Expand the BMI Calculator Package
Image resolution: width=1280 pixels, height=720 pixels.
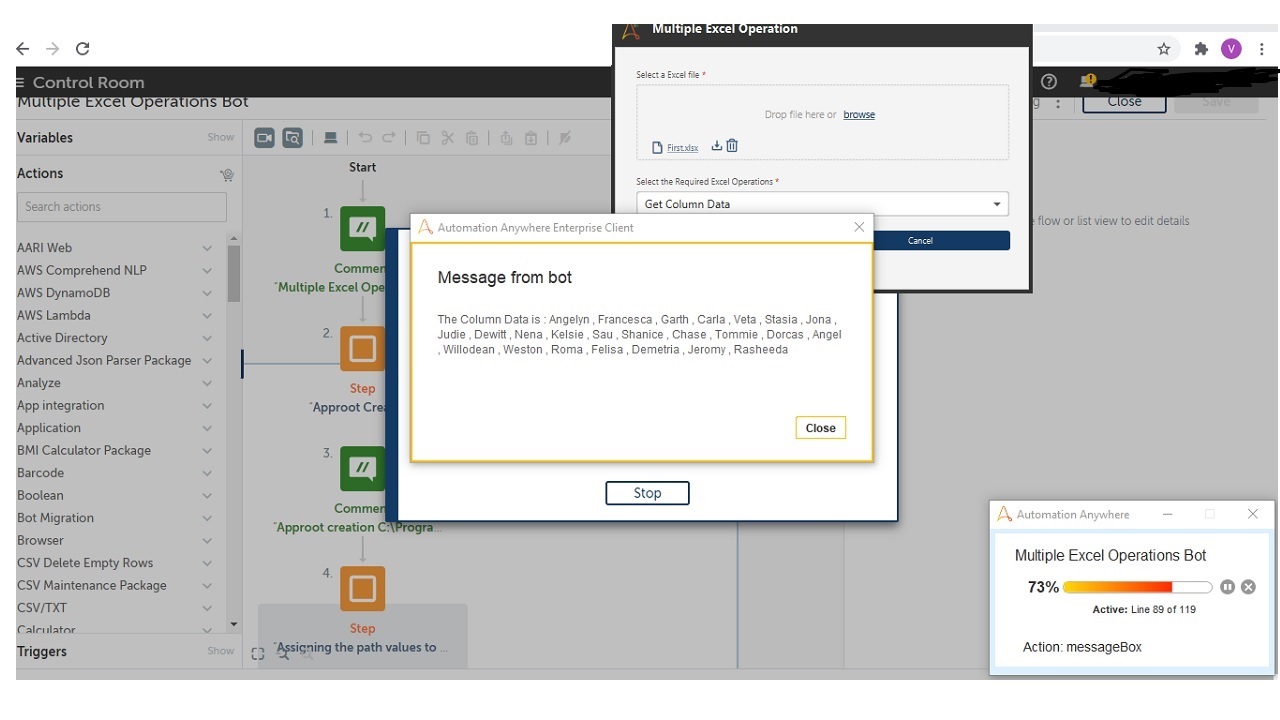[207, 450]
